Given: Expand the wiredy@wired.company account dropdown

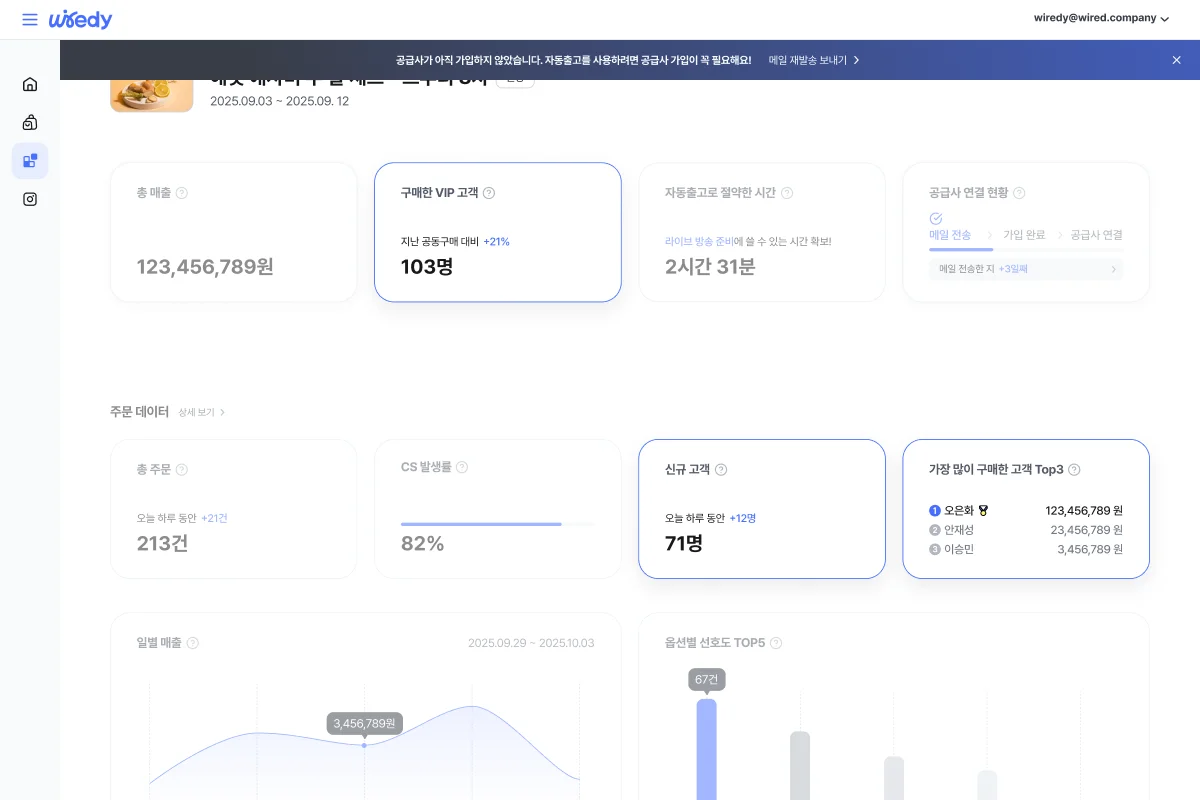Looking at the screenshot, I should pos(1100,18).
